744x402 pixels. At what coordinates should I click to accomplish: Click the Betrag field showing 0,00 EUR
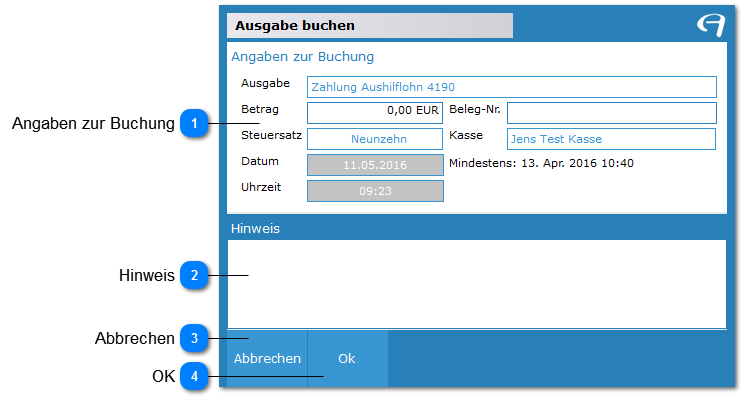click(x=375, y=113)
